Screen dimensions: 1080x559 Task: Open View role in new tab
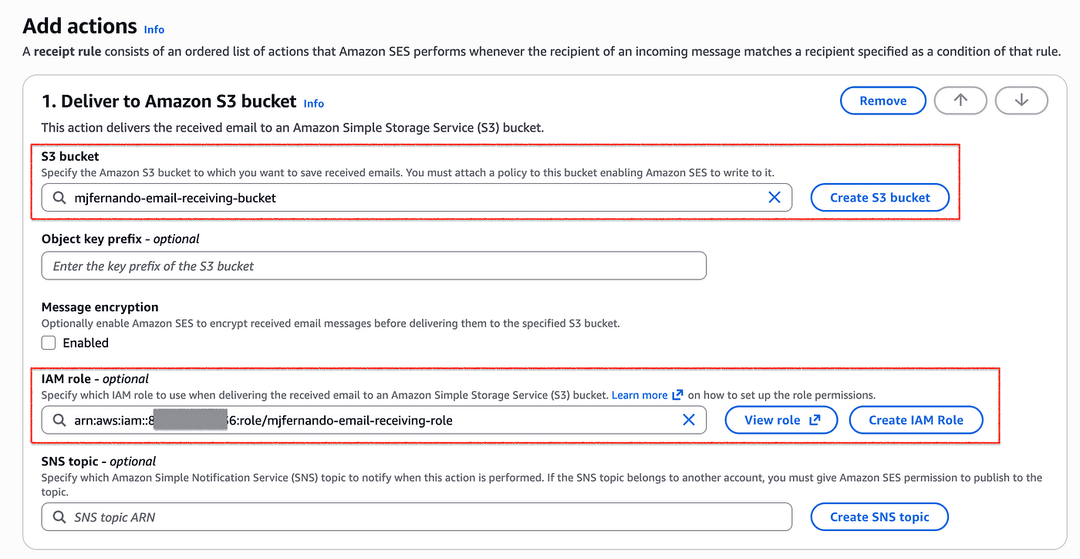(x=781, y=420)
